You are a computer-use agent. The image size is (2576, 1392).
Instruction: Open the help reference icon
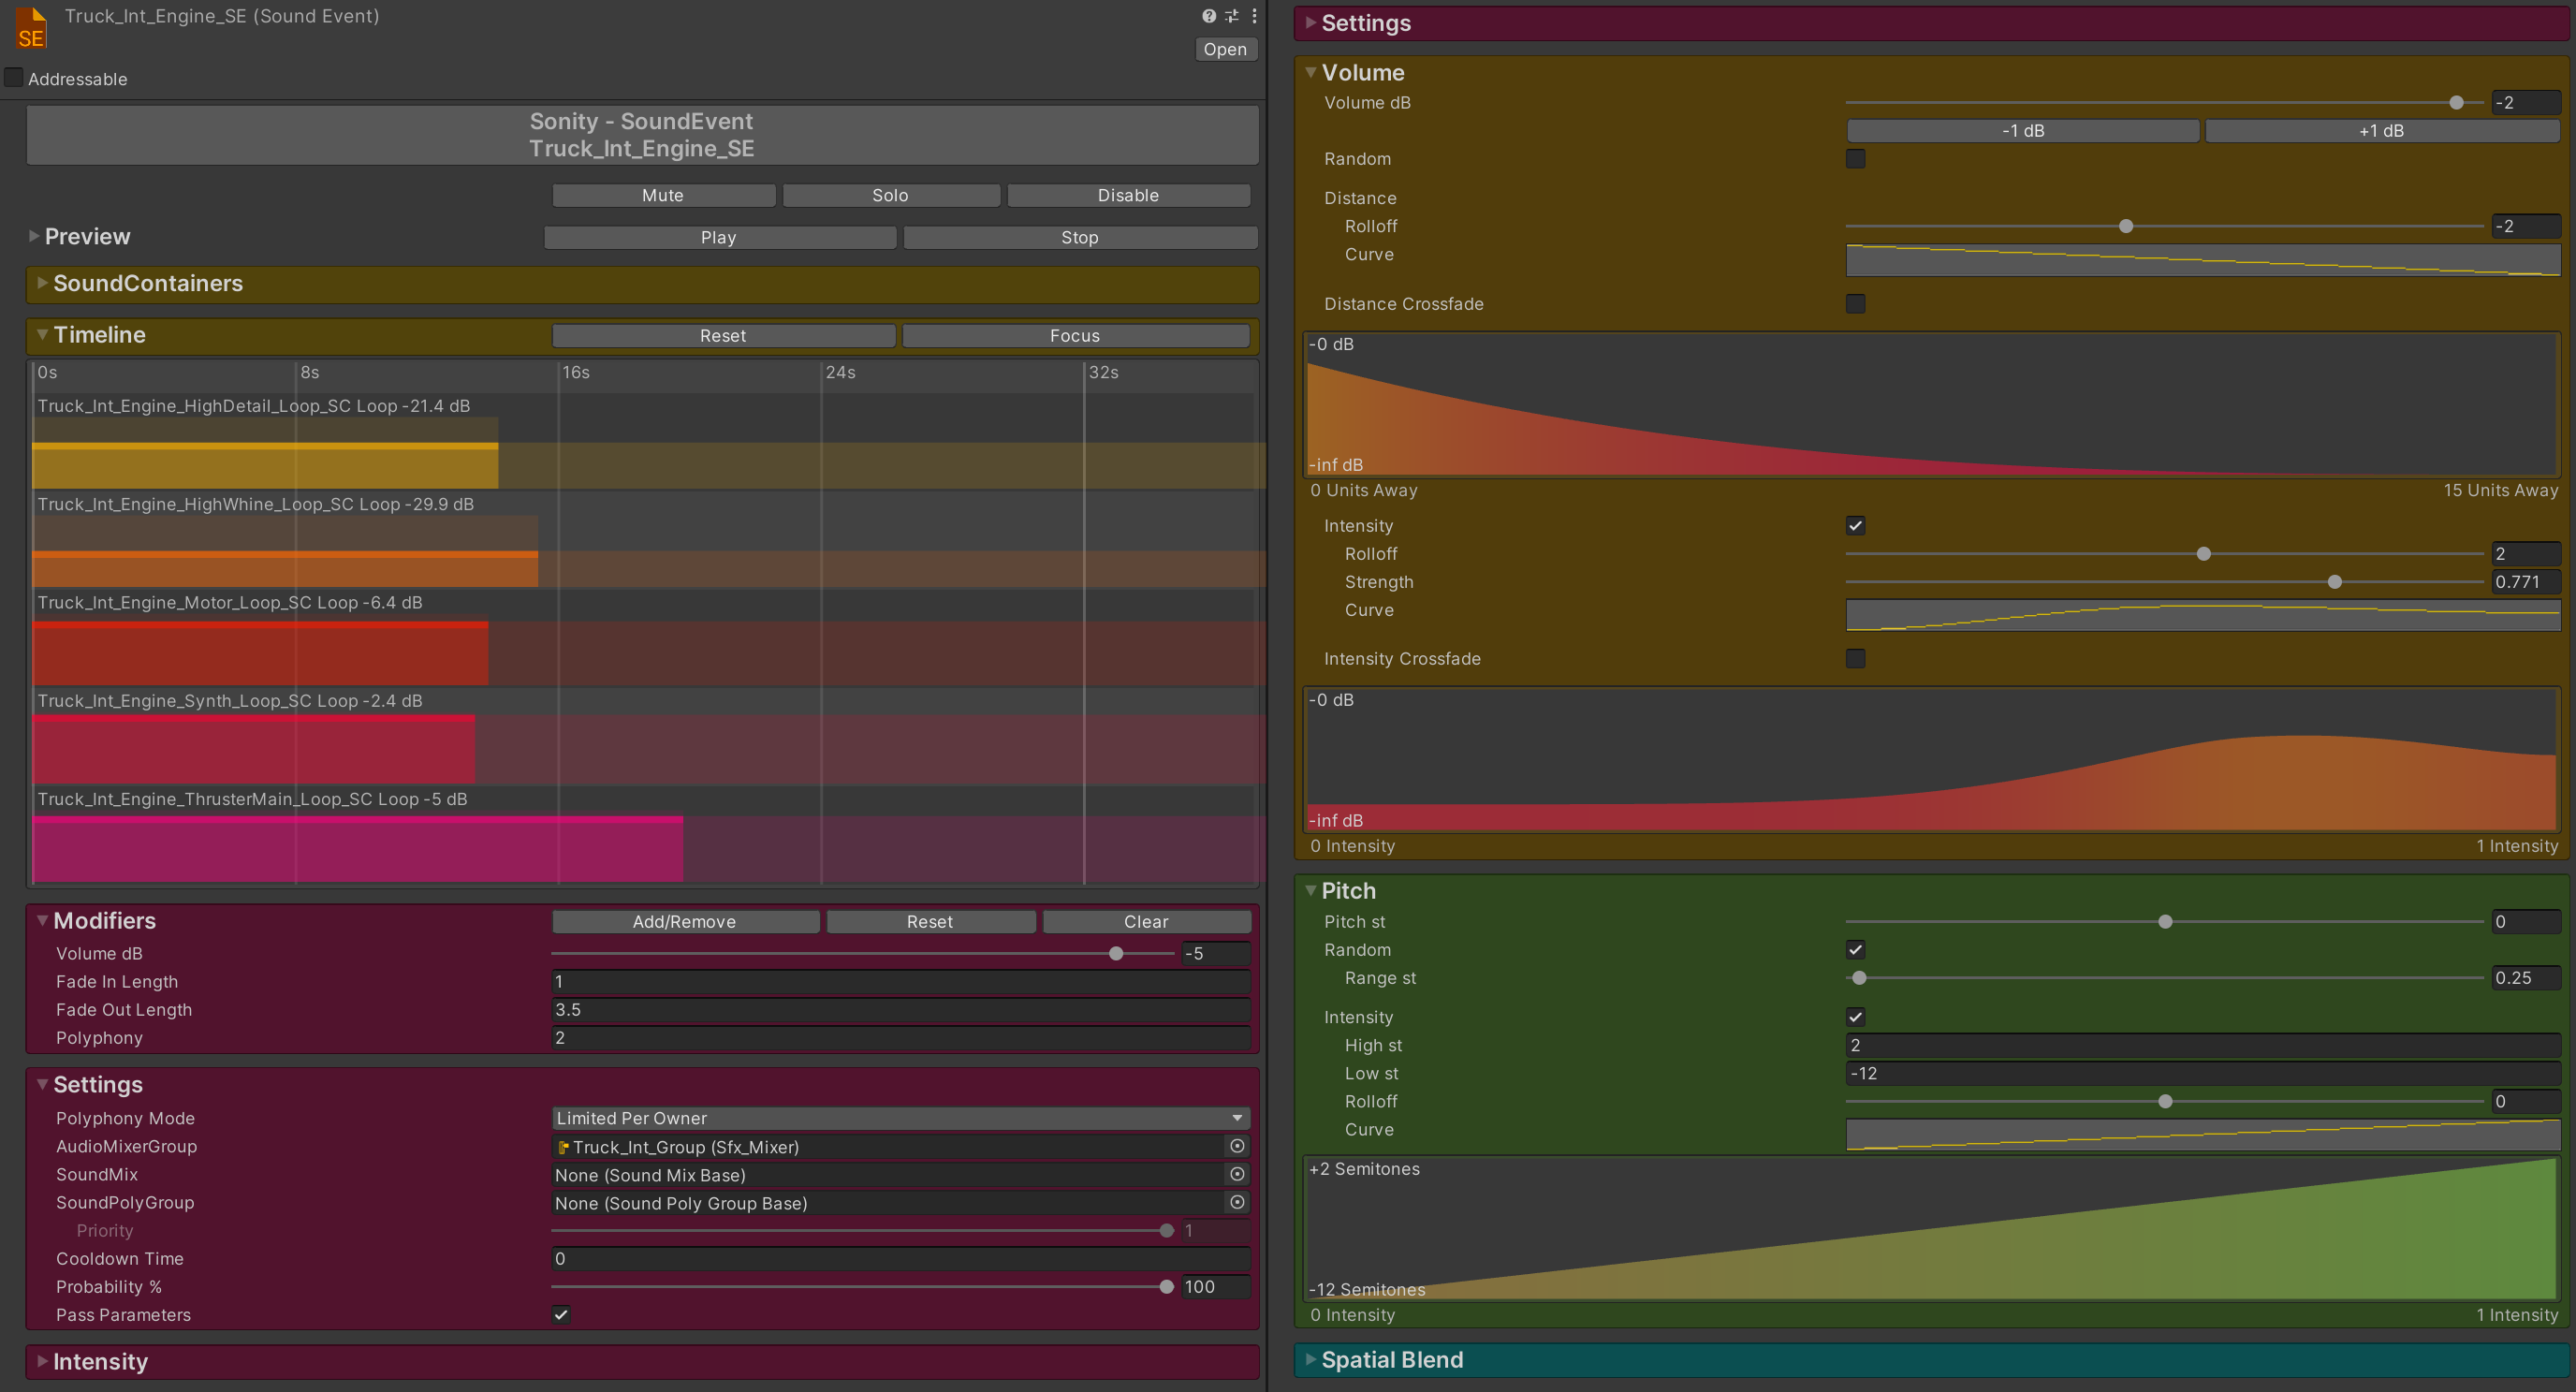(1208, 16)
